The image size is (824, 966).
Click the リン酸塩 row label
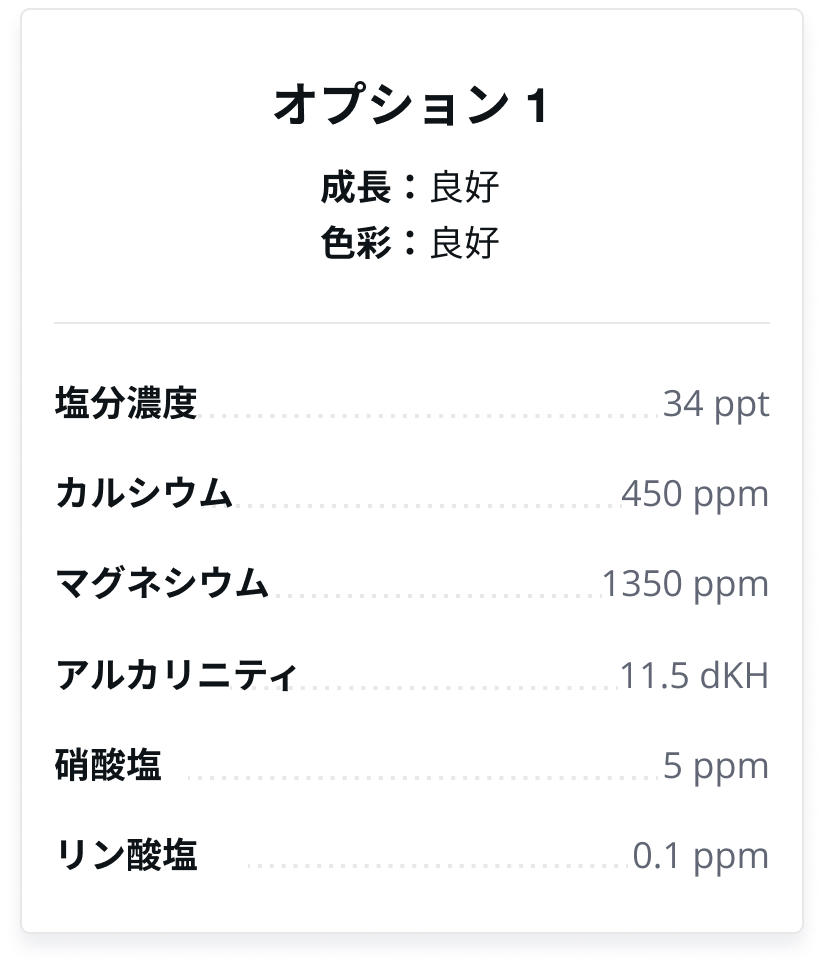pyautogui.click(x=126, y=855)
